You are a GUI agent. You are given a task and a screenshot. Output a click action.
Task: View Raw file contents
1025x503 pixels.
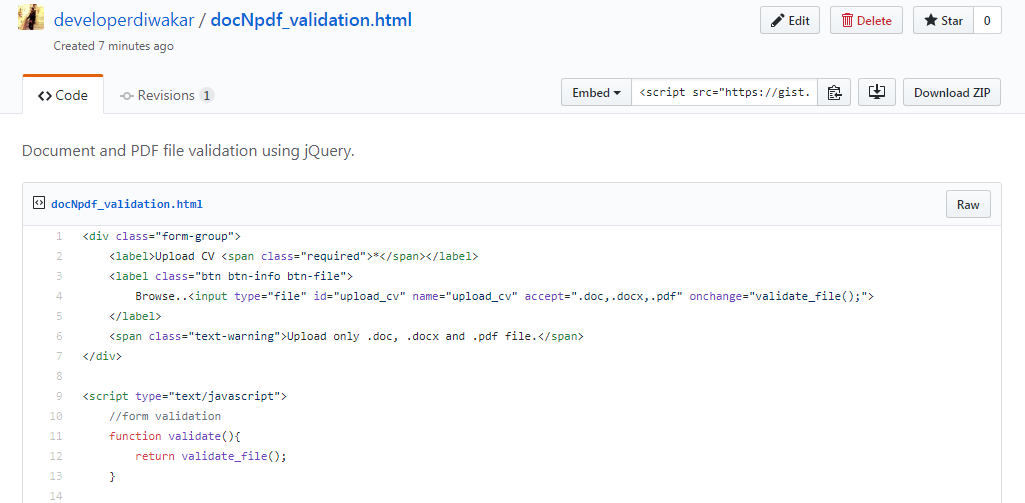[x=968, y=204]
